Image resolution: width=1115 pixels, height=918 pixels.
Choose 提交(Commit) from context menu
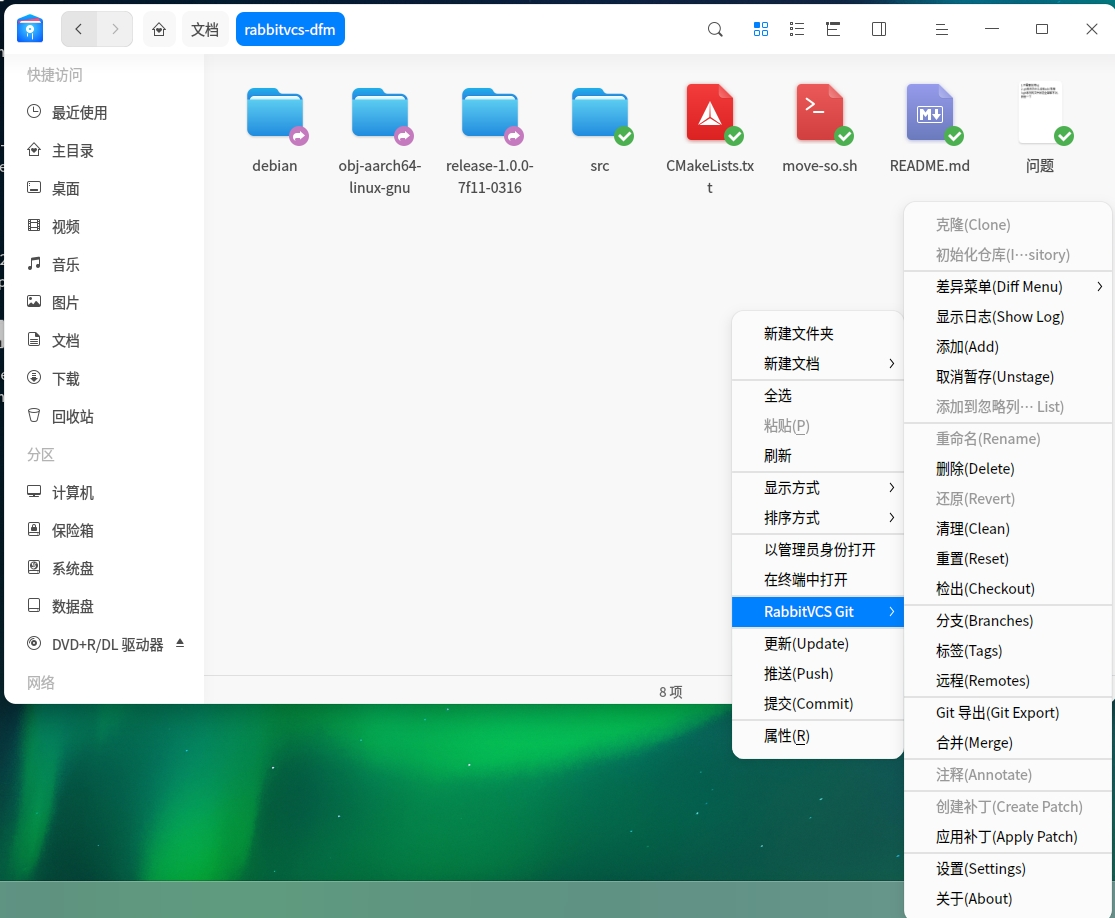pos(818,703)
